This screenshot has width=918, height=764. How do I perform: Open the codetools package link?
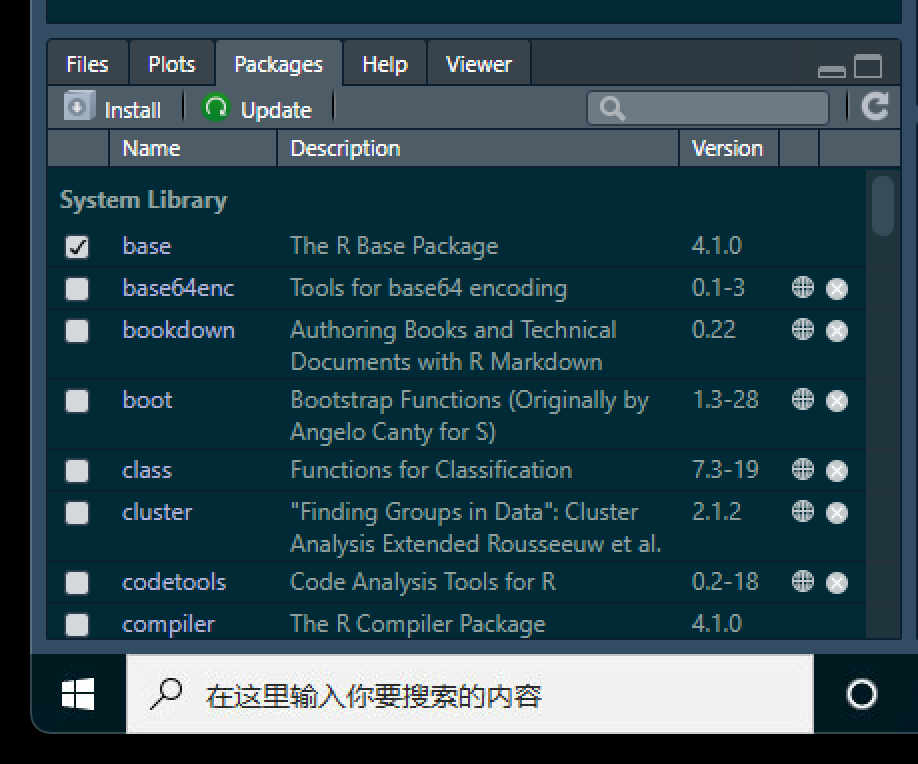174,582
